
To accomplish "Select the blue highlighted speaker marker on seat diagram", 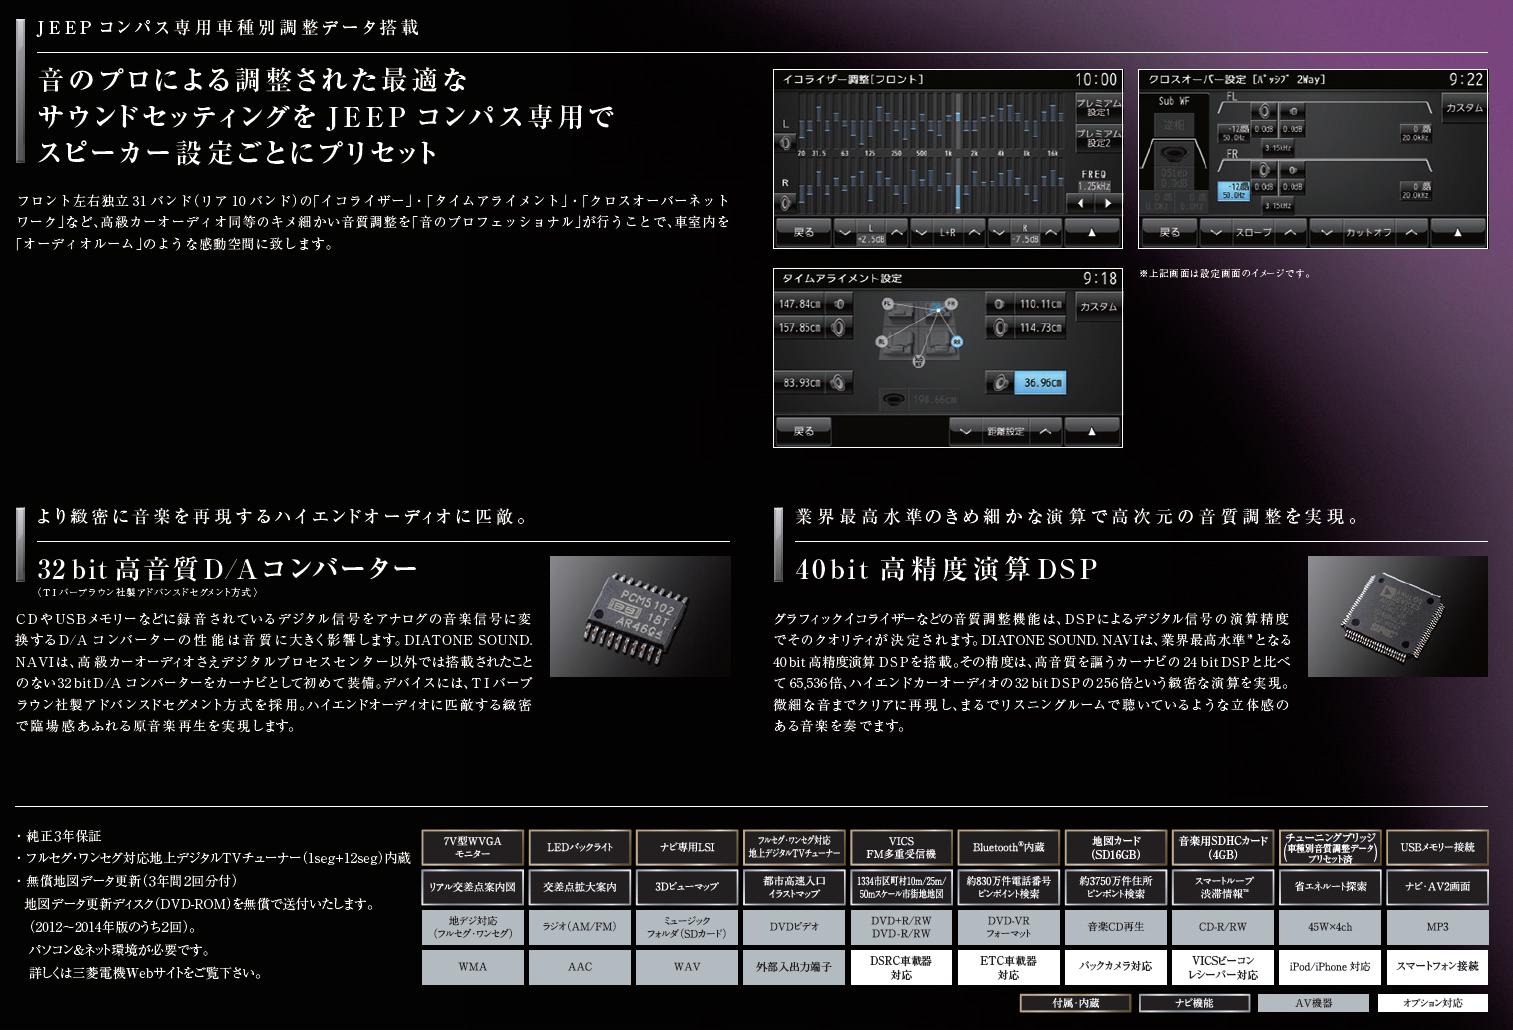I will (957, 342).
